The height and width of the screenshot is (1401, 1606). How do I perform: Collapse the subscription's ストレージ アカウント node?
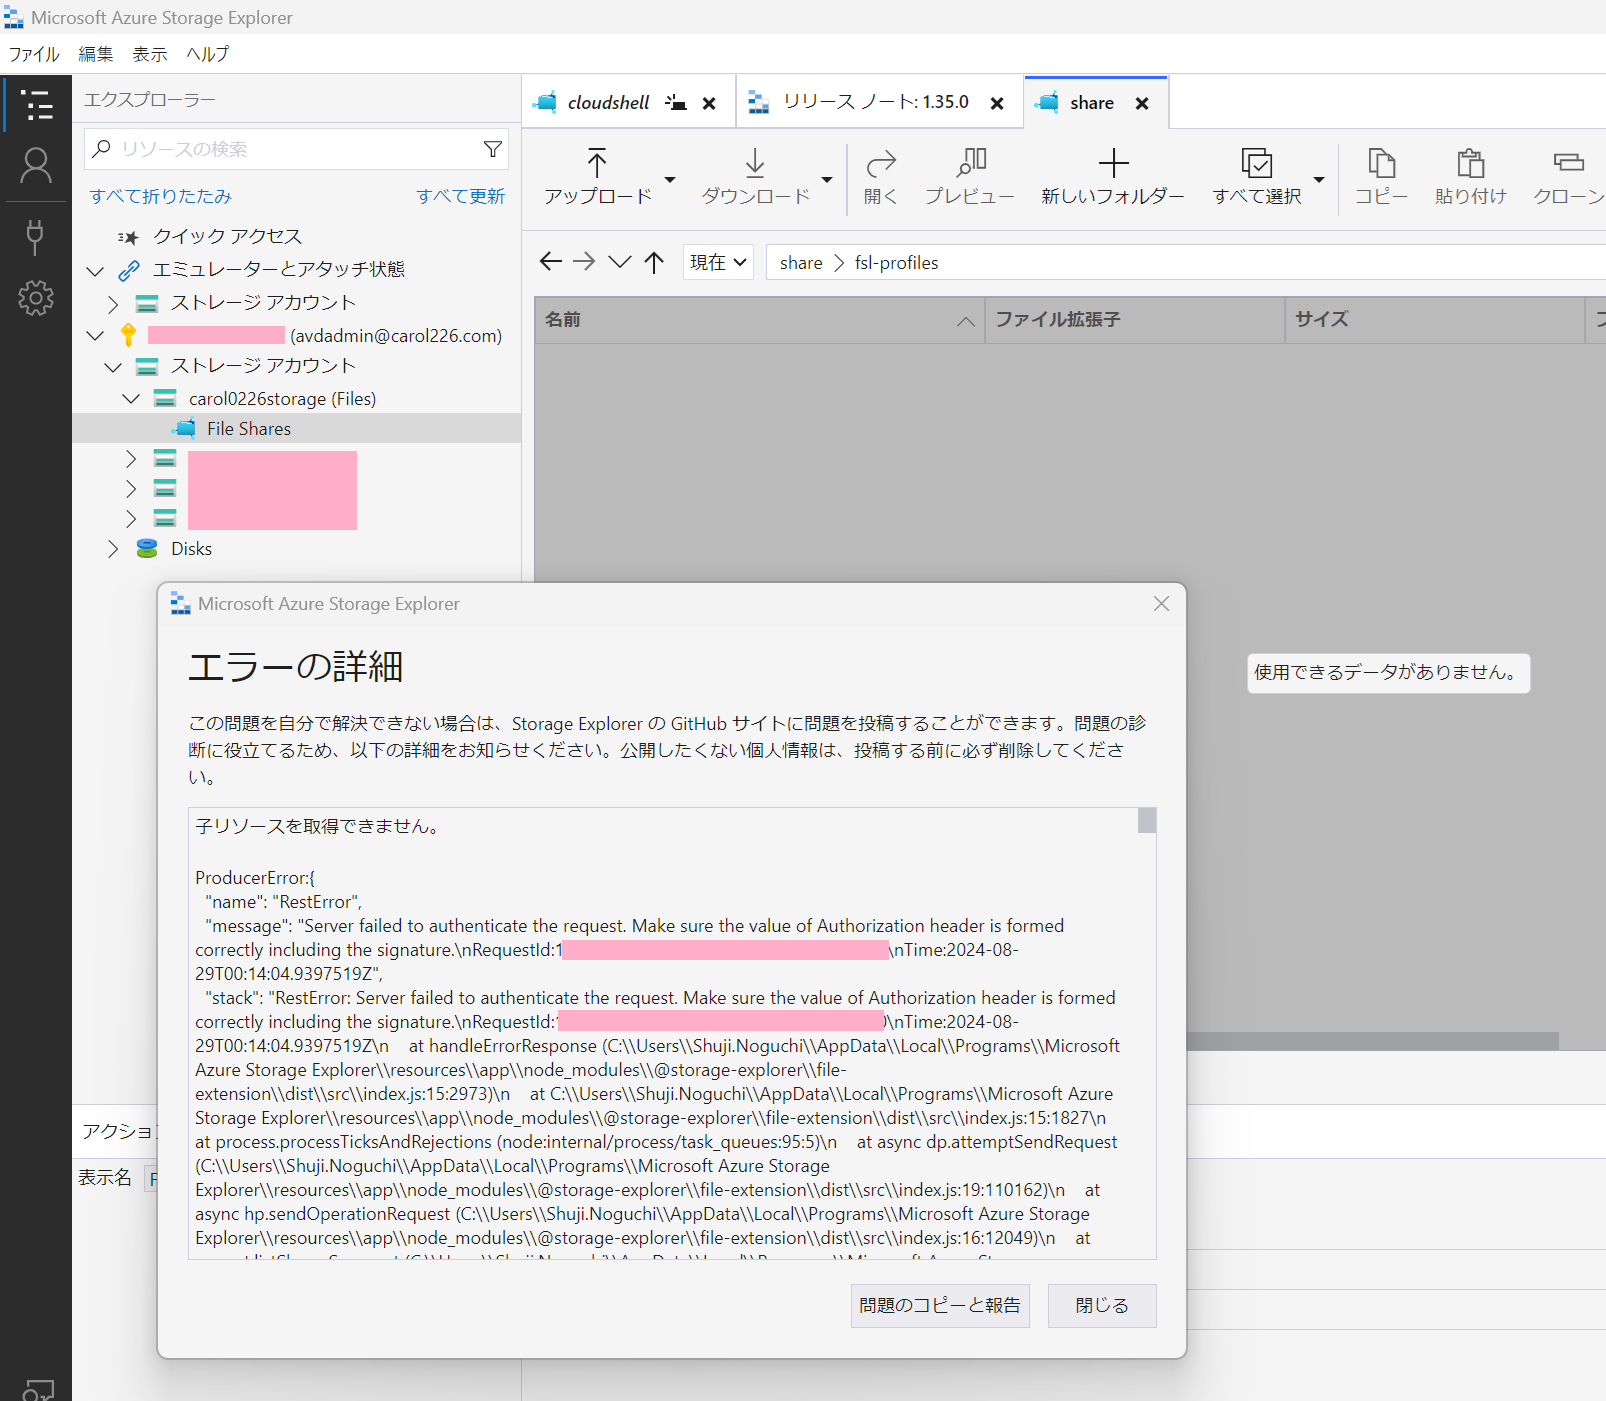pyautogui.click(x=113, y=367)
